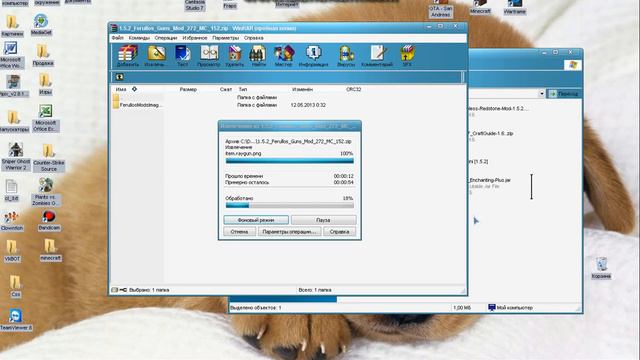Viewport: 640px width, 360px height.
Task: Click the Справка button in extraction dialog
Action: tap(340, 231)
